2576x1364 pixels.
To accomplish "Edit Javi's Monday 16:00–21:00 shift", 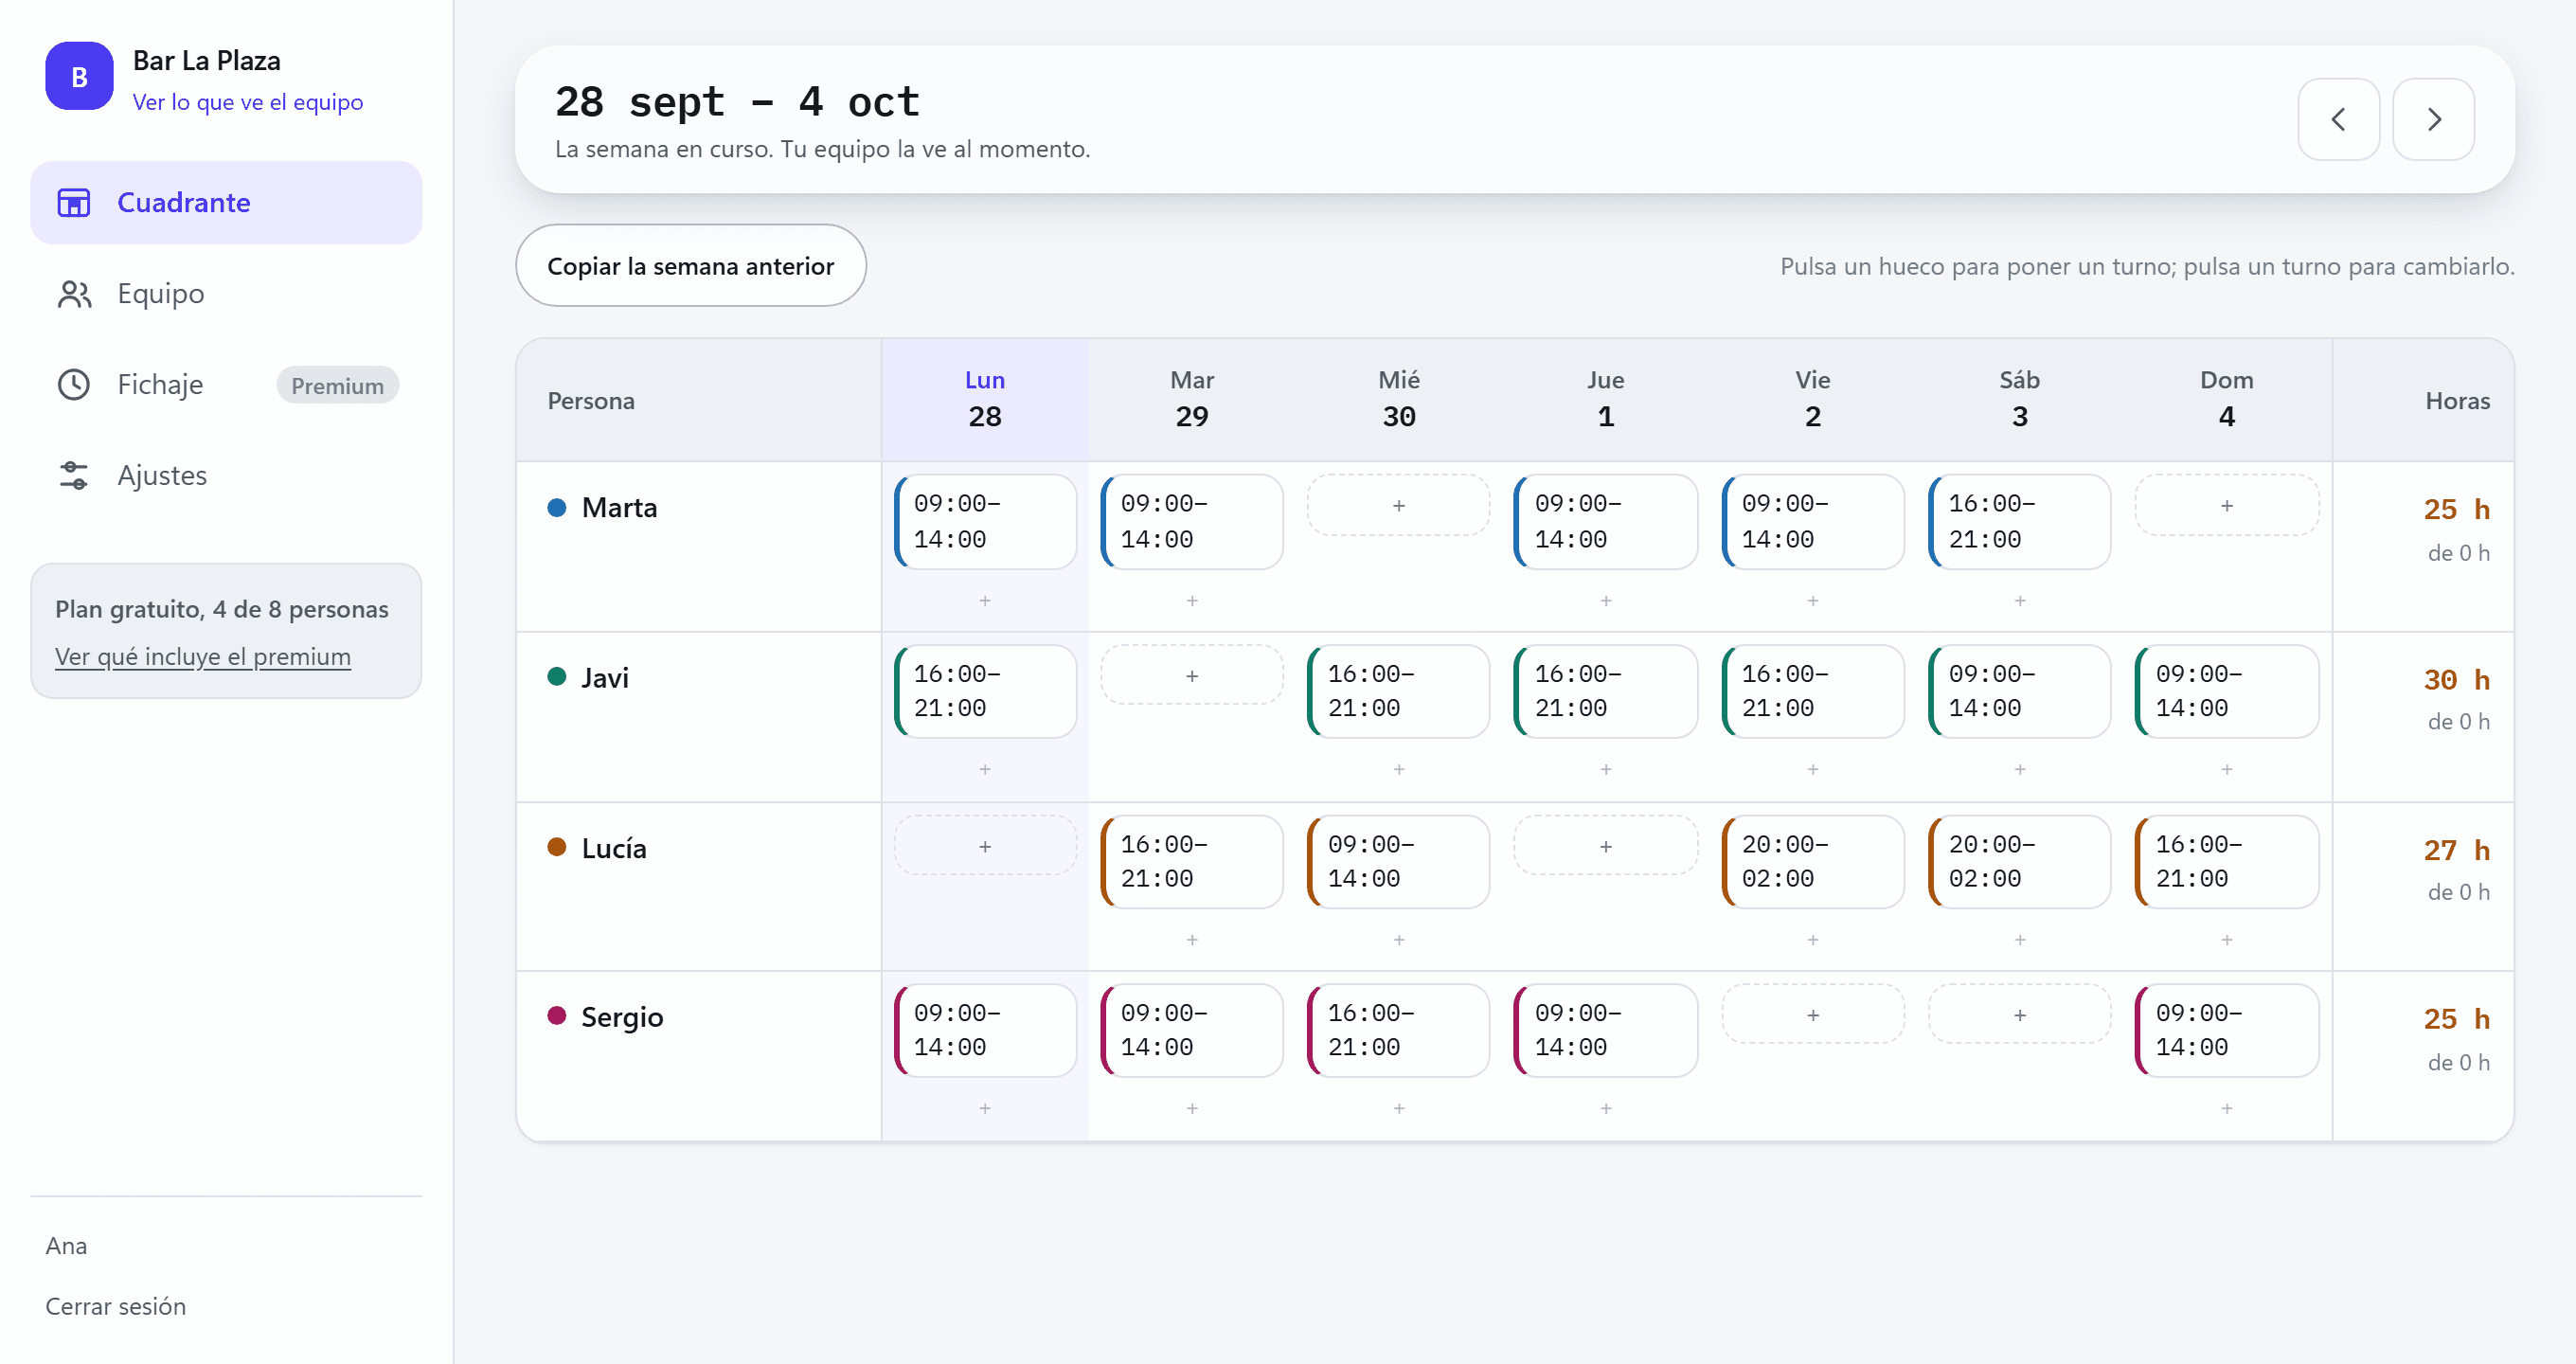I will pyautogui.click(x=984, y=691).
